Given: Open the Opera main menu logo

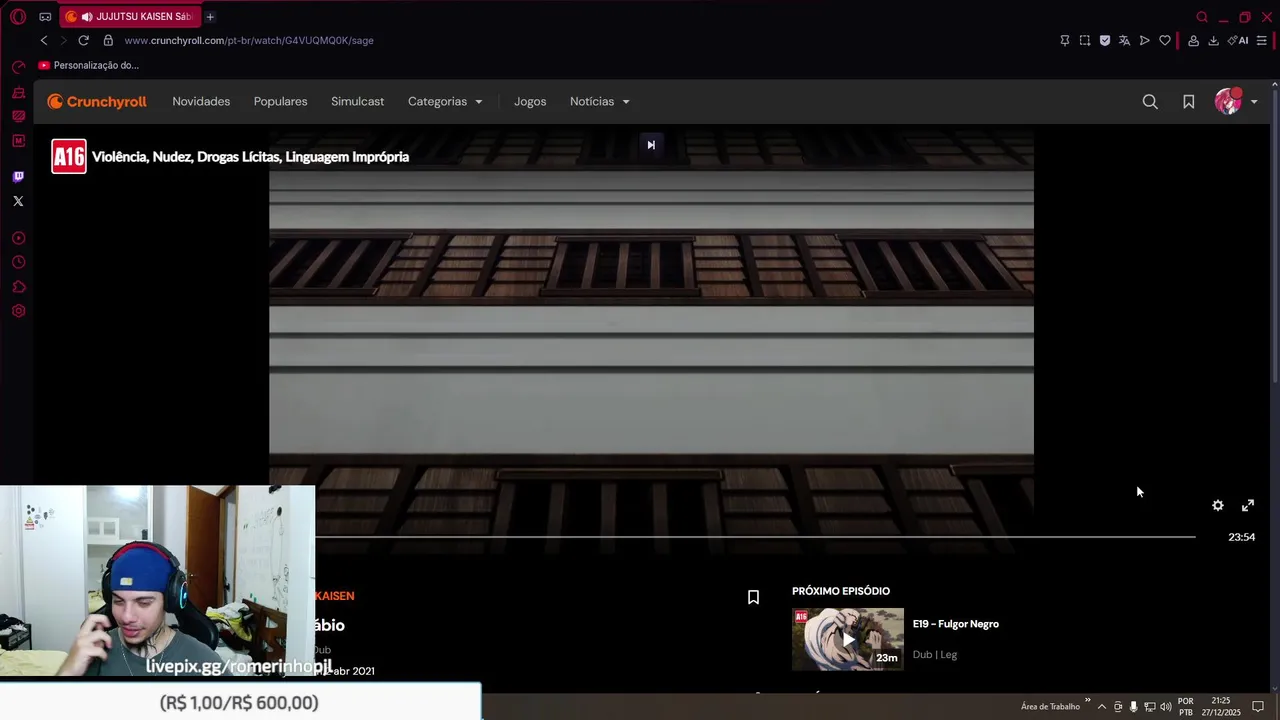Looking at the screenshot, I should (18, 17).
